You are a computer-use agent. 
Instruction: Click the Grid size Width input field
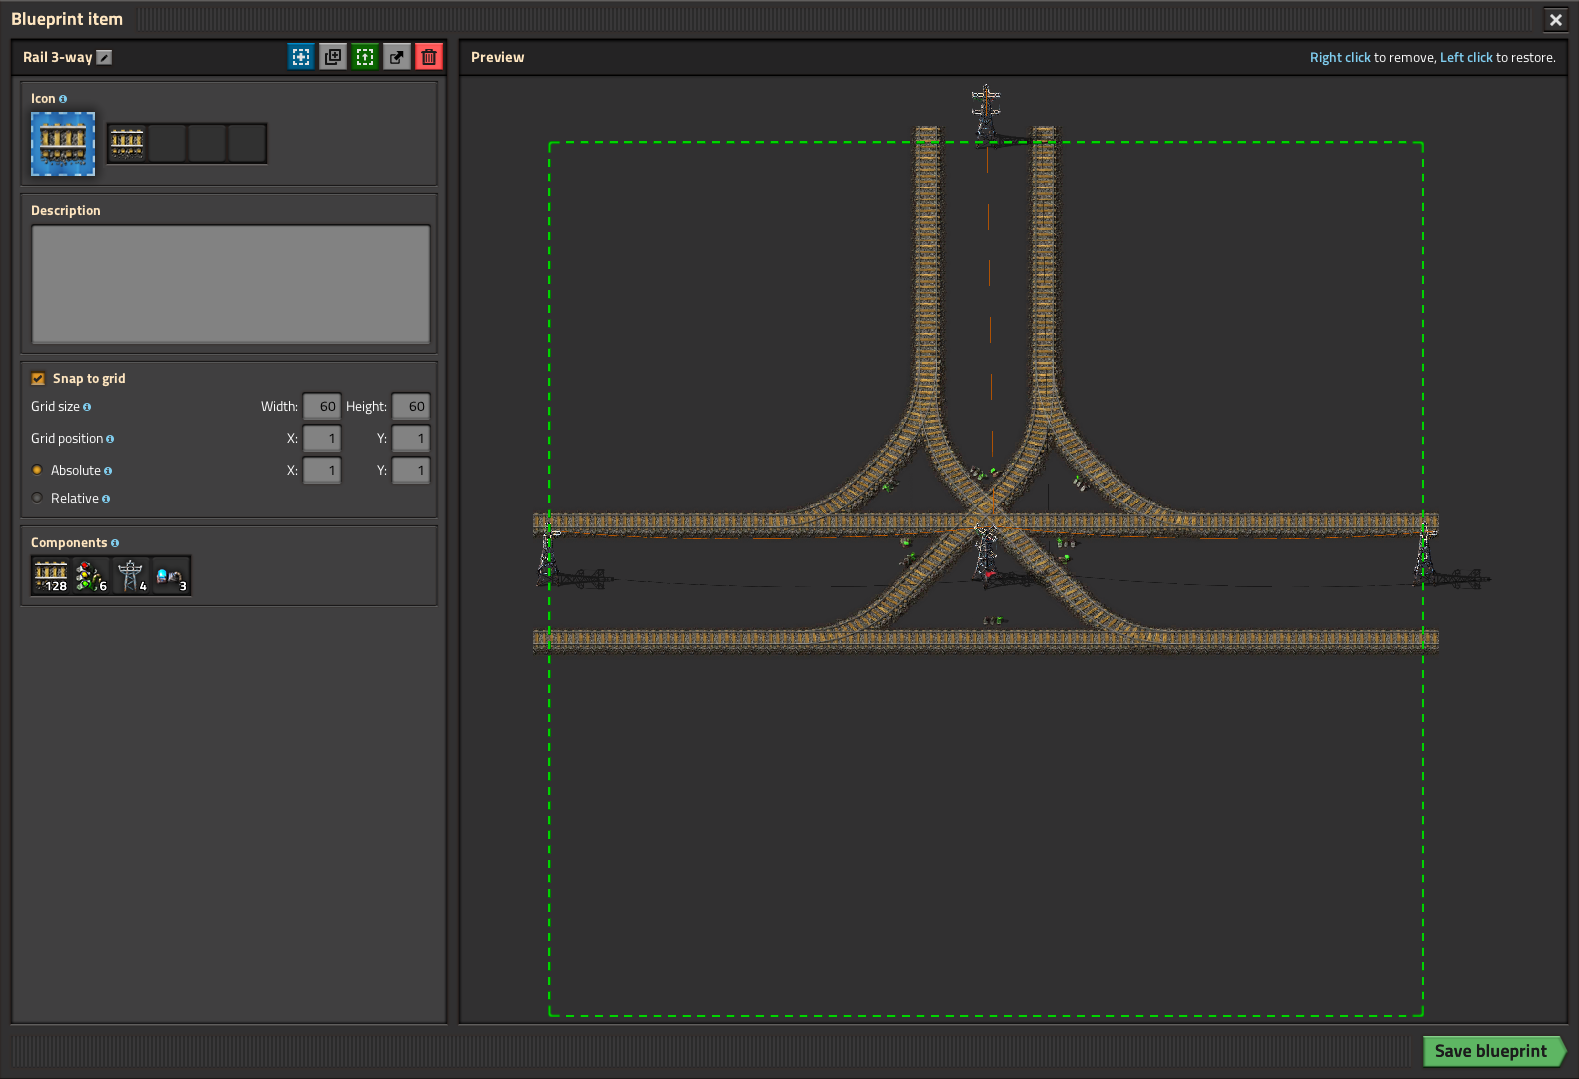[x=322, y=407]
